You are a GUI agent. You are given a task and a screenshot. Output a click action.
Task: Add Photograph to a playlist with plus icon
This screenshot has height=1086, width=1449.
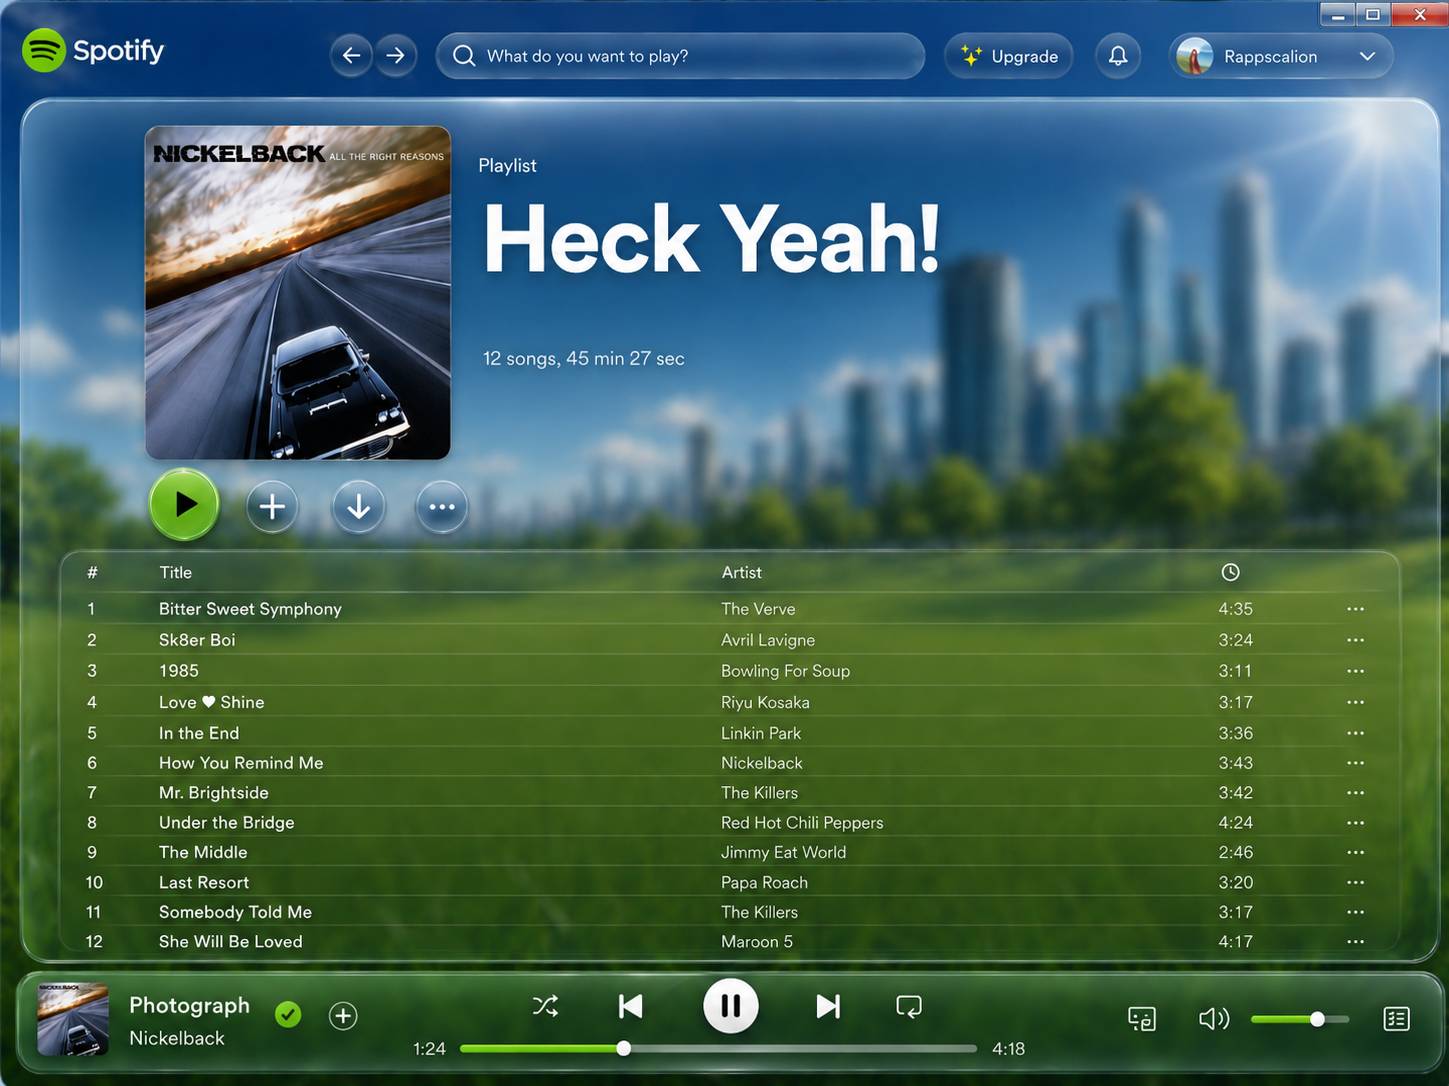click(x=343, y=1016)
